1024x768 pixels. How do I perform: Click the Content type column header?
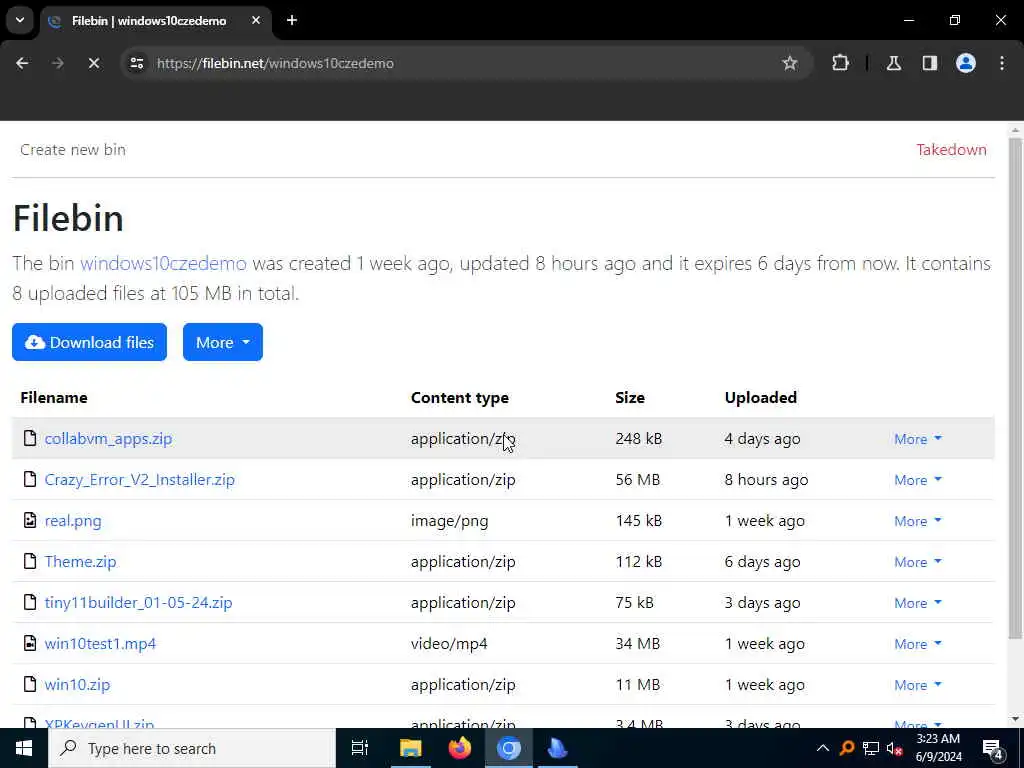tap(460, 398)
